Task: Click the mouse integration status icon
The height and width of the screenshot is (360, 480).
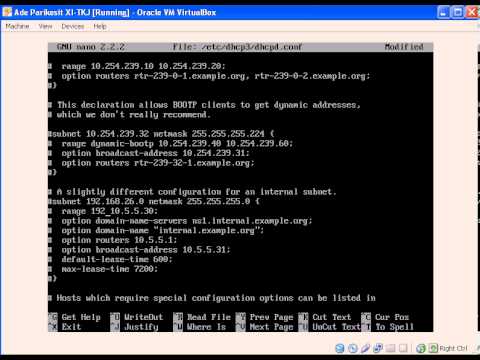Action: pos(421,348)
